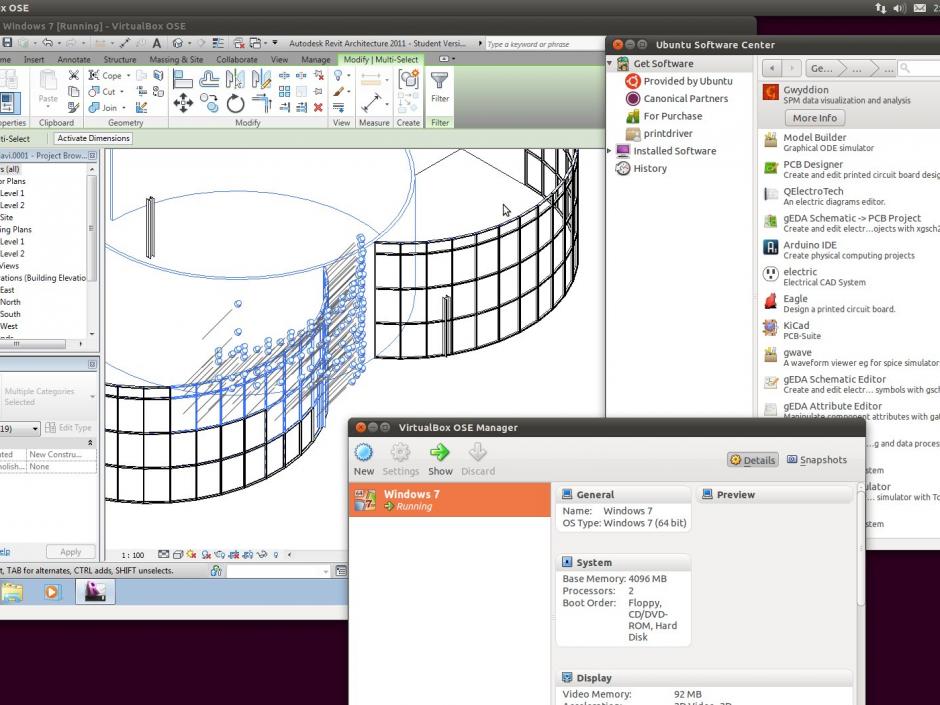Toggle the Details view button
Screen dimensions: 940x705
(x=753, y=460)
